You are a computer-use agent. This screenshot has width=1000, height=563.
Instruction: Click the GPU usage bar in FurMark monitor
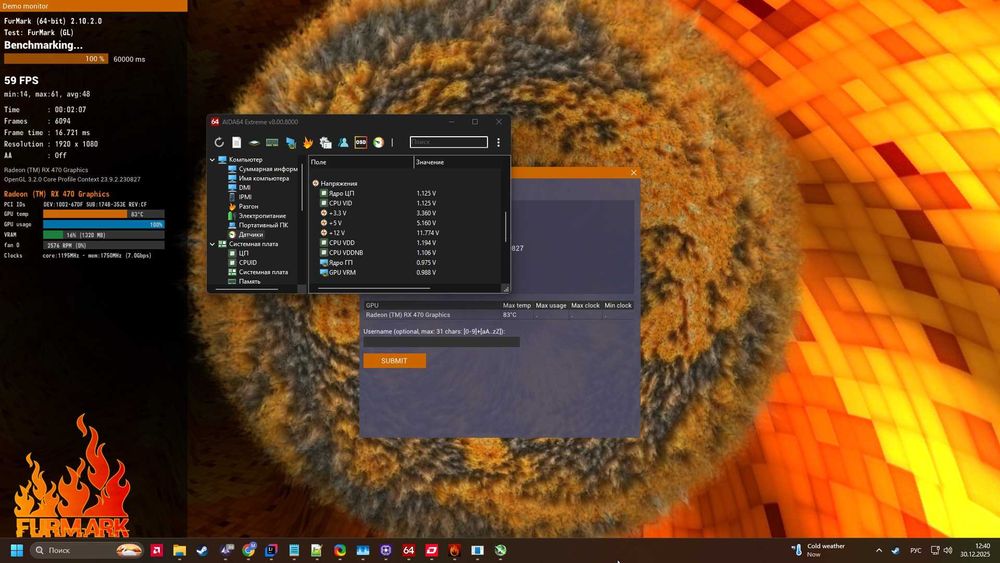tap(103, 224)
